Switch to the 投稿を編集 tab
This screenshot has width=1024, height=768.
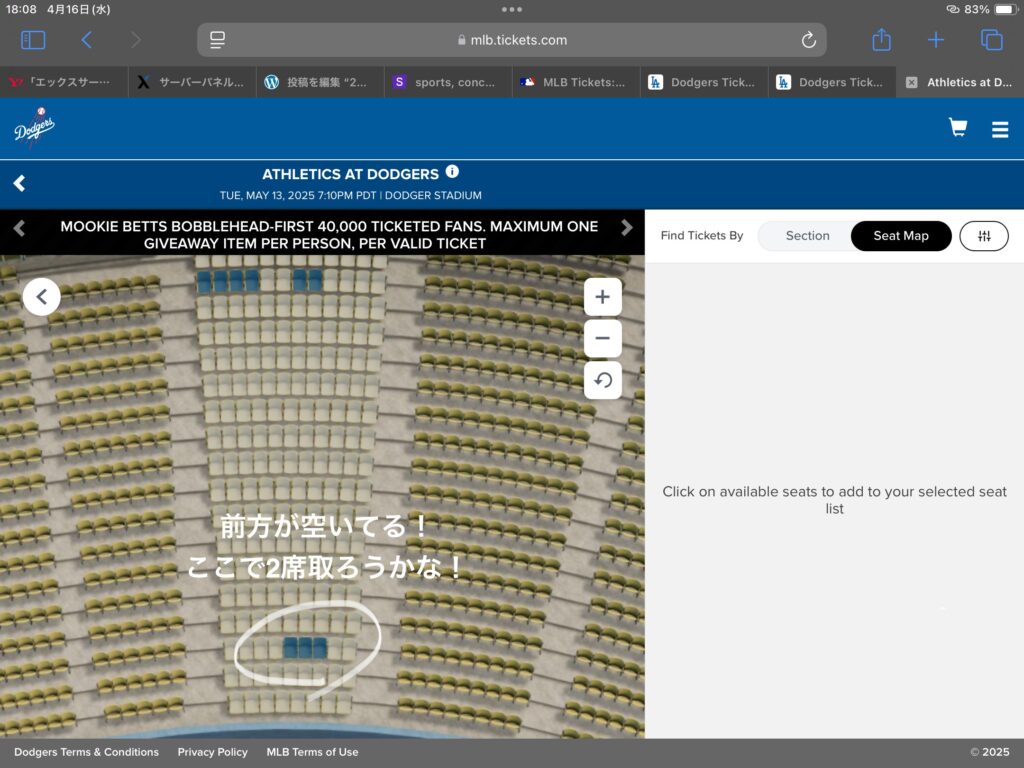point(319,82)
